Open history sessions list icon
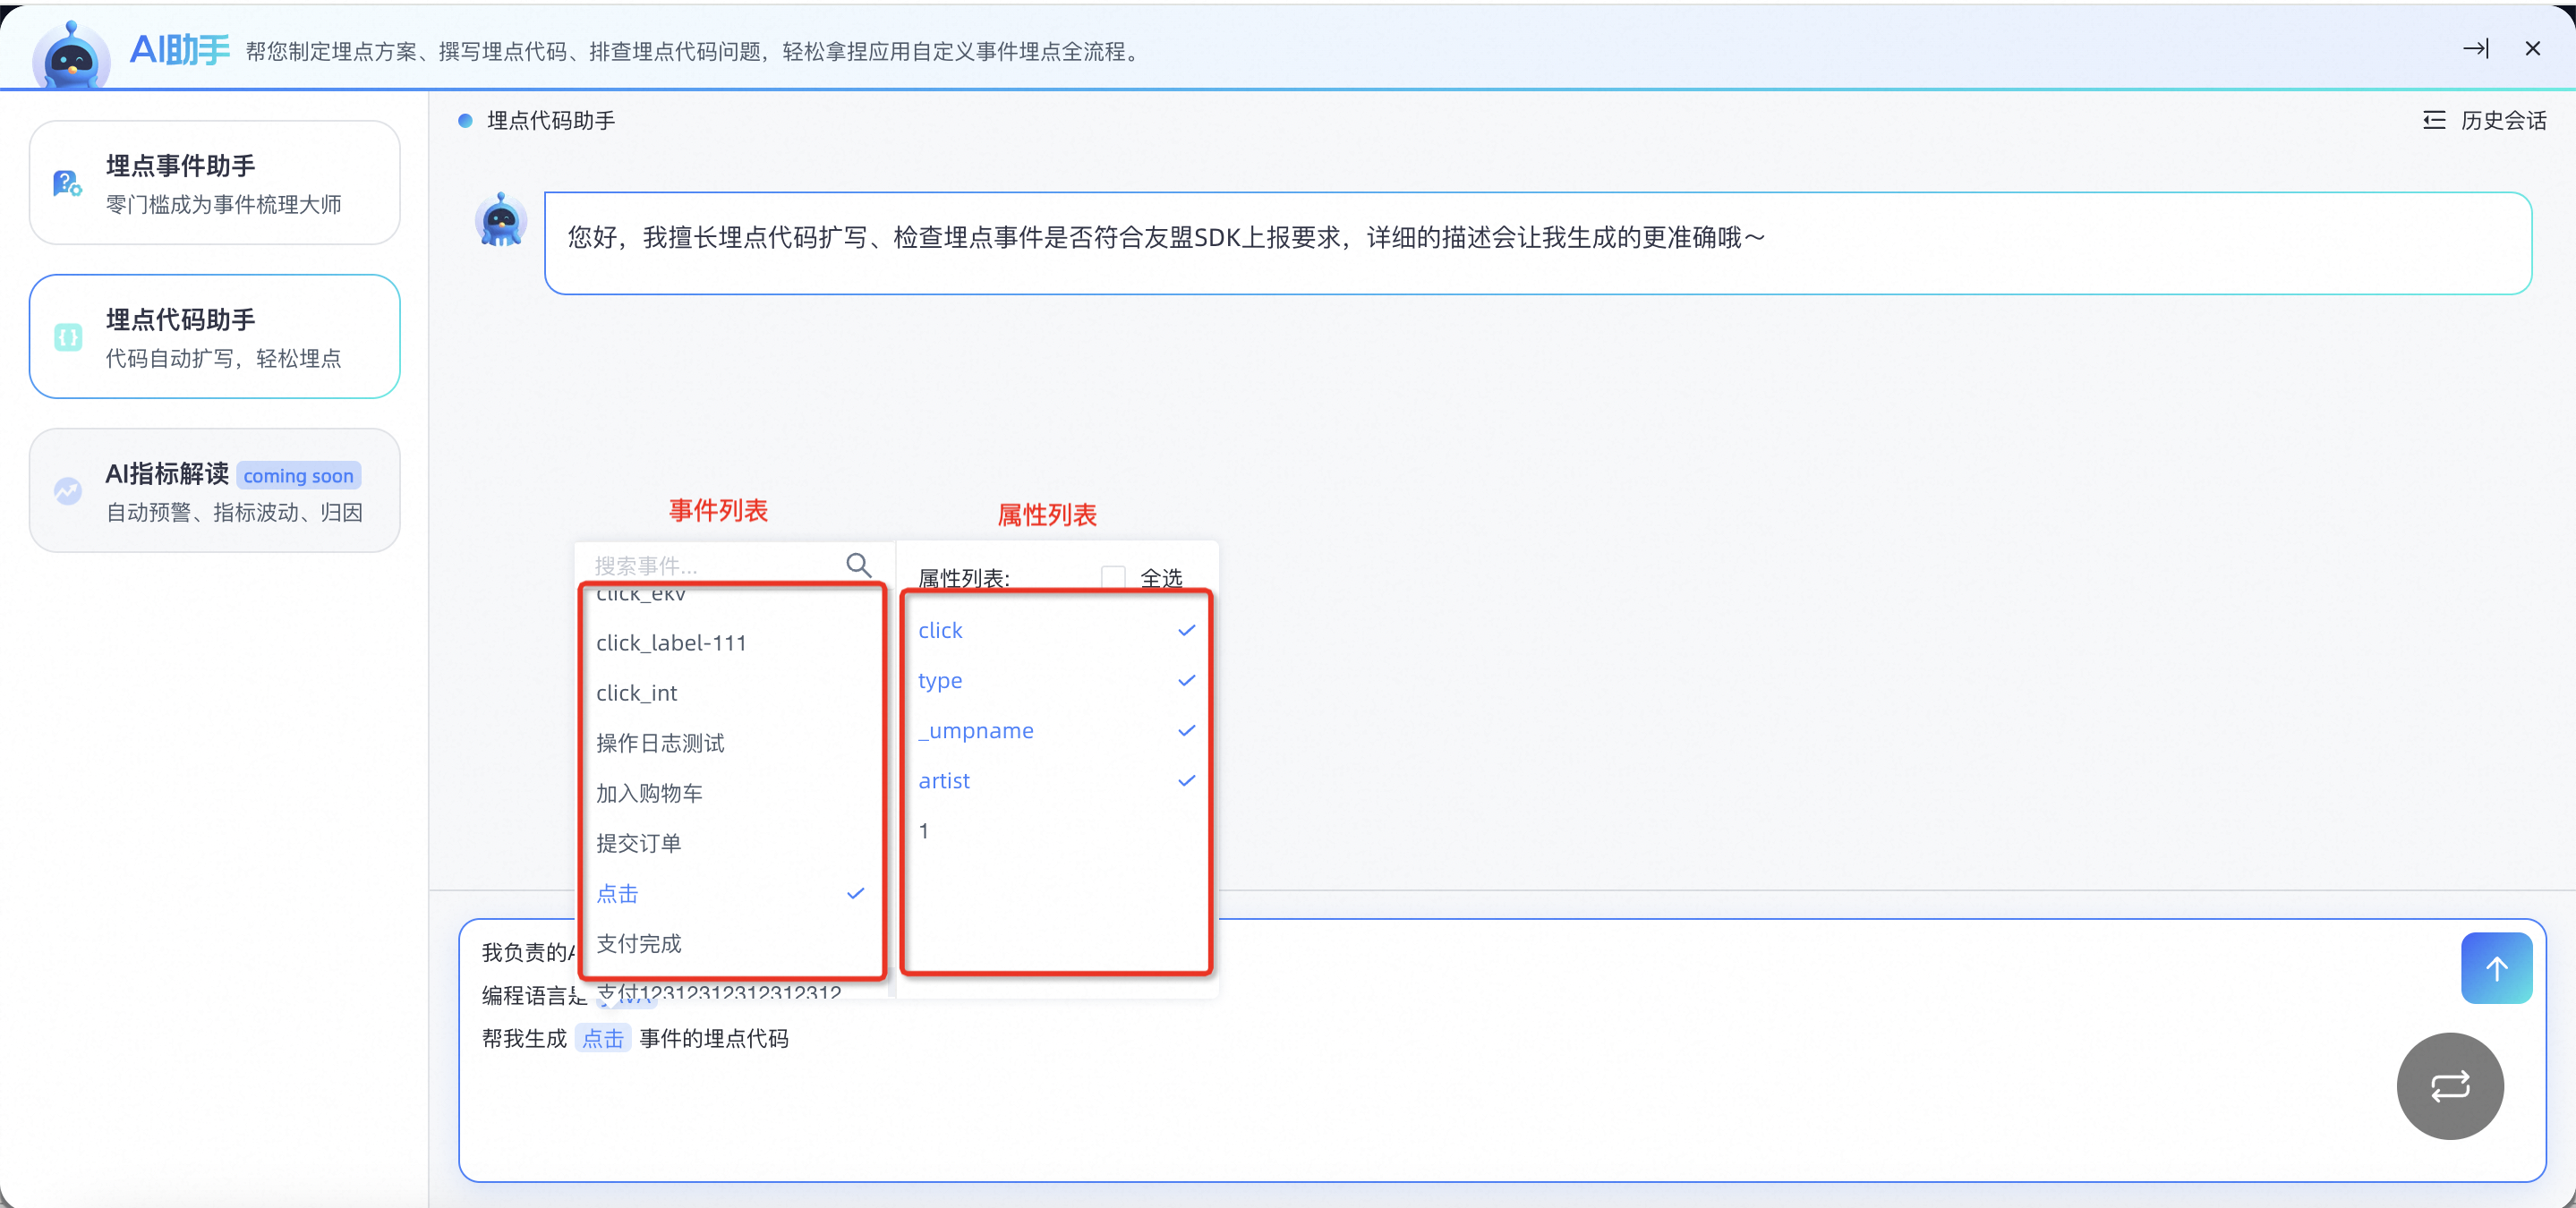Viewport: 2576px width, 1208px height. pyautogui.click(x=2433, y=121)
